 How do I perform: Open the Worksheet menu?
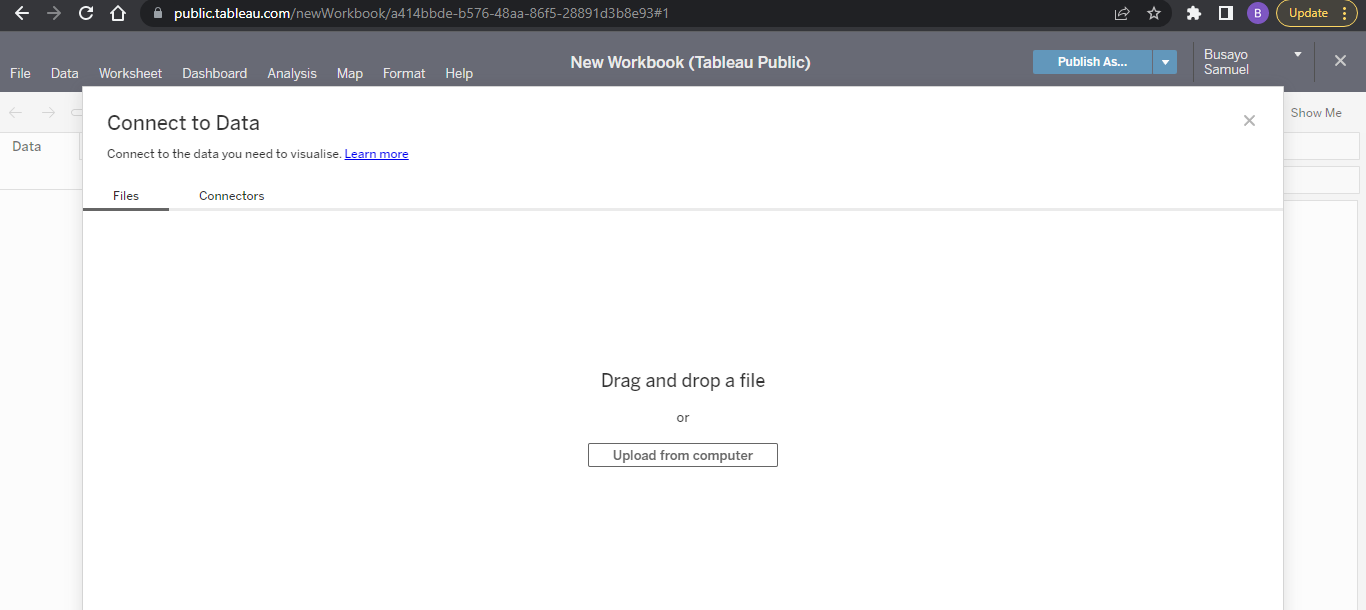pos(130,73)
